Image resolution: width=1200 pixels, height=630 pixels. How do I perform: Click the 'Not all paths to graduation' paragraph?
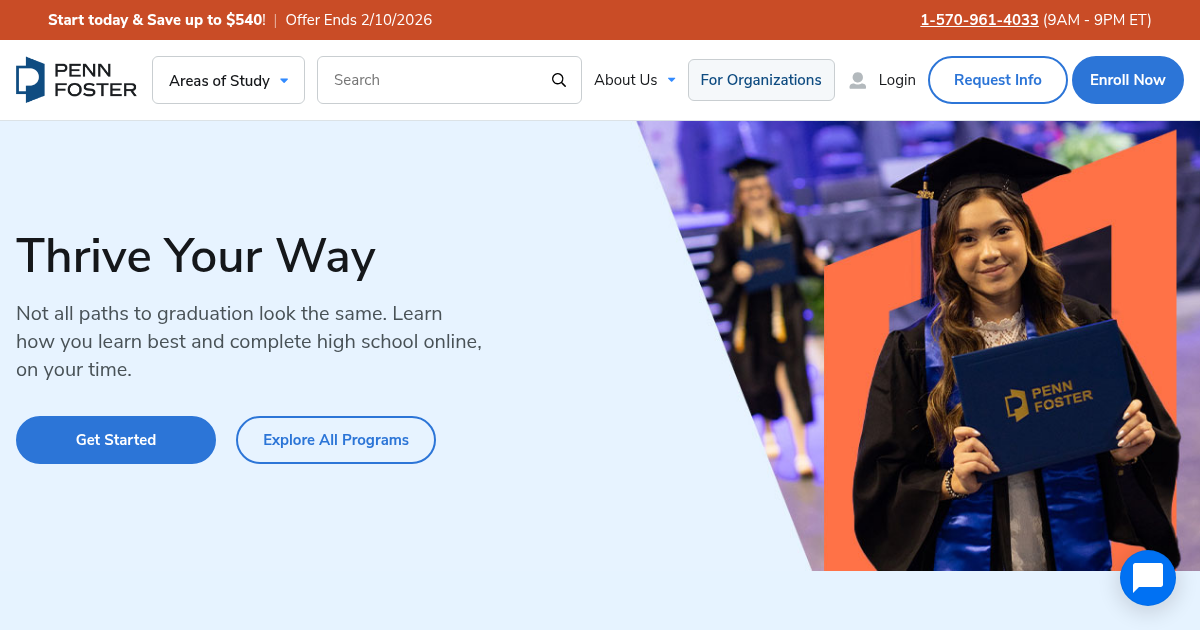click(x=249, y=342)
